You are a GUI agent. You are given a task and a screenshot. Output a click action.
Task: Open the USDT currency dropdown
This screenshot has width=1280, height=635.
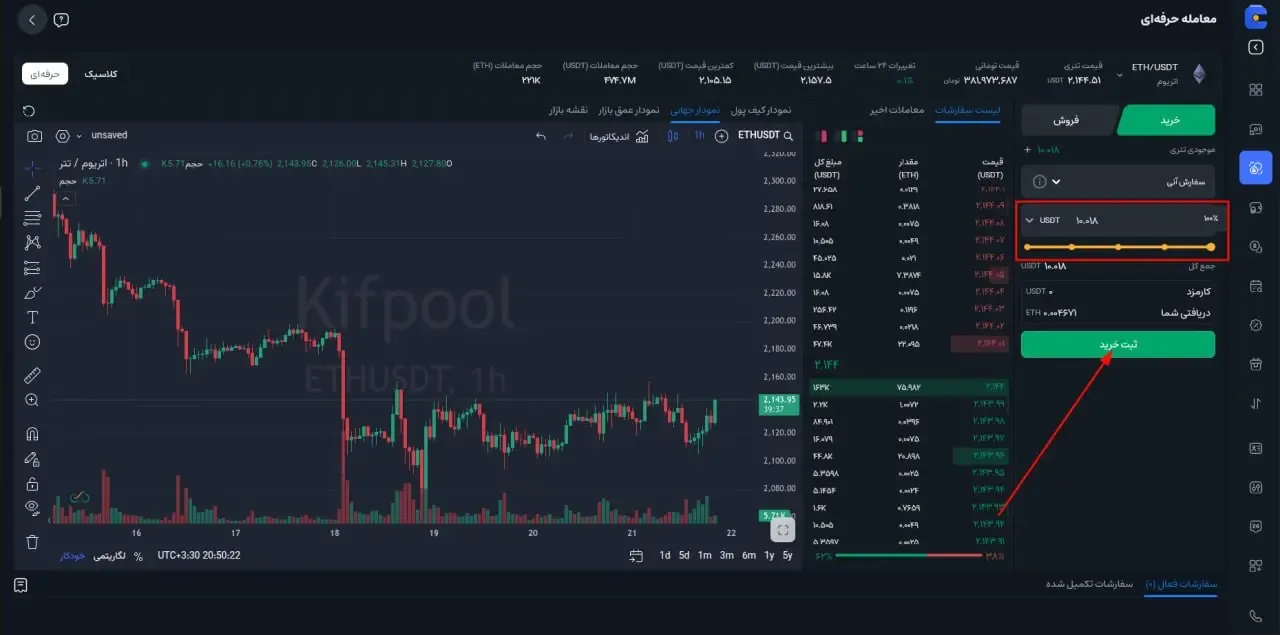point(1043,220)
